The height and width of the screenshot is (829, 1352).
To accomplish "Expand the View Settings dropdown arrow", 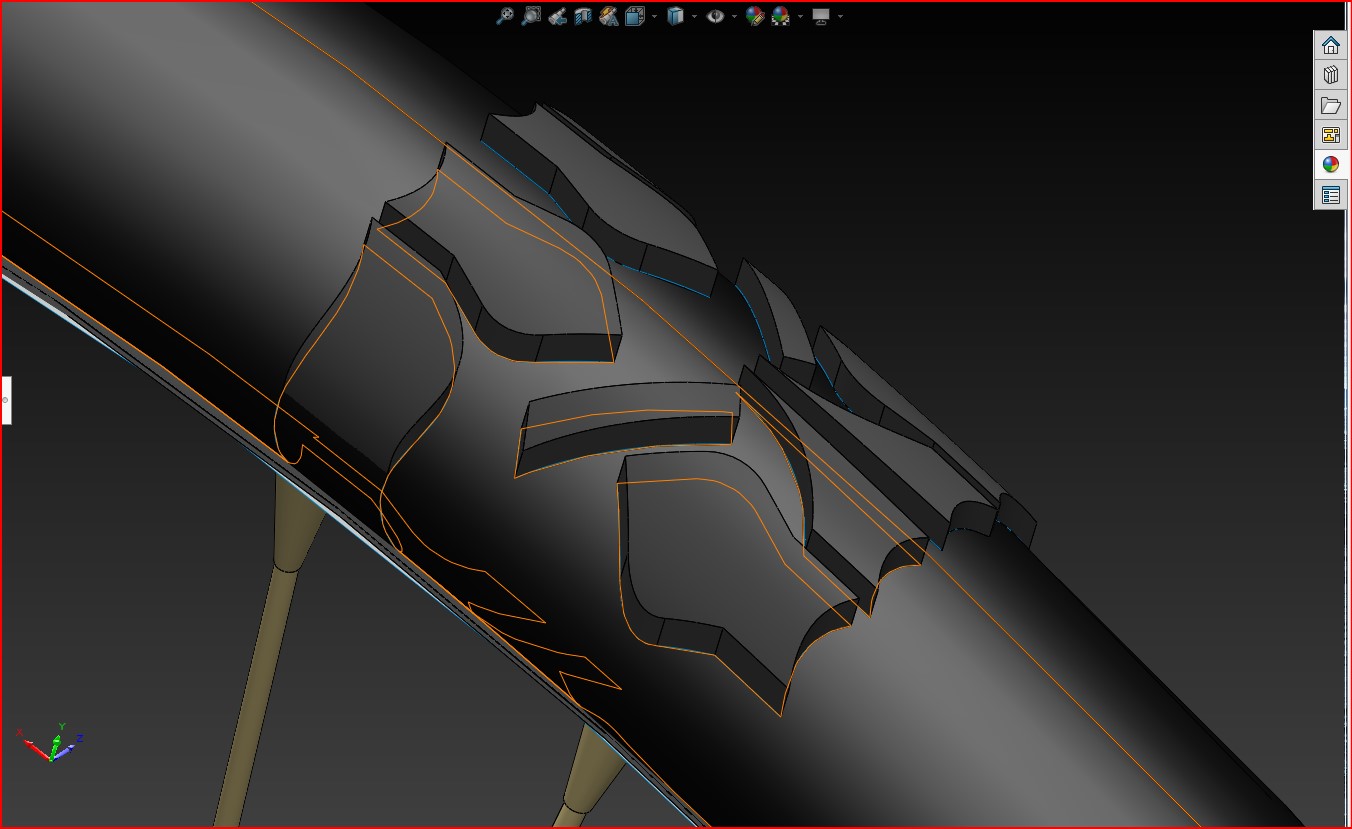I will pyautogui.click(x=840, y=16).
